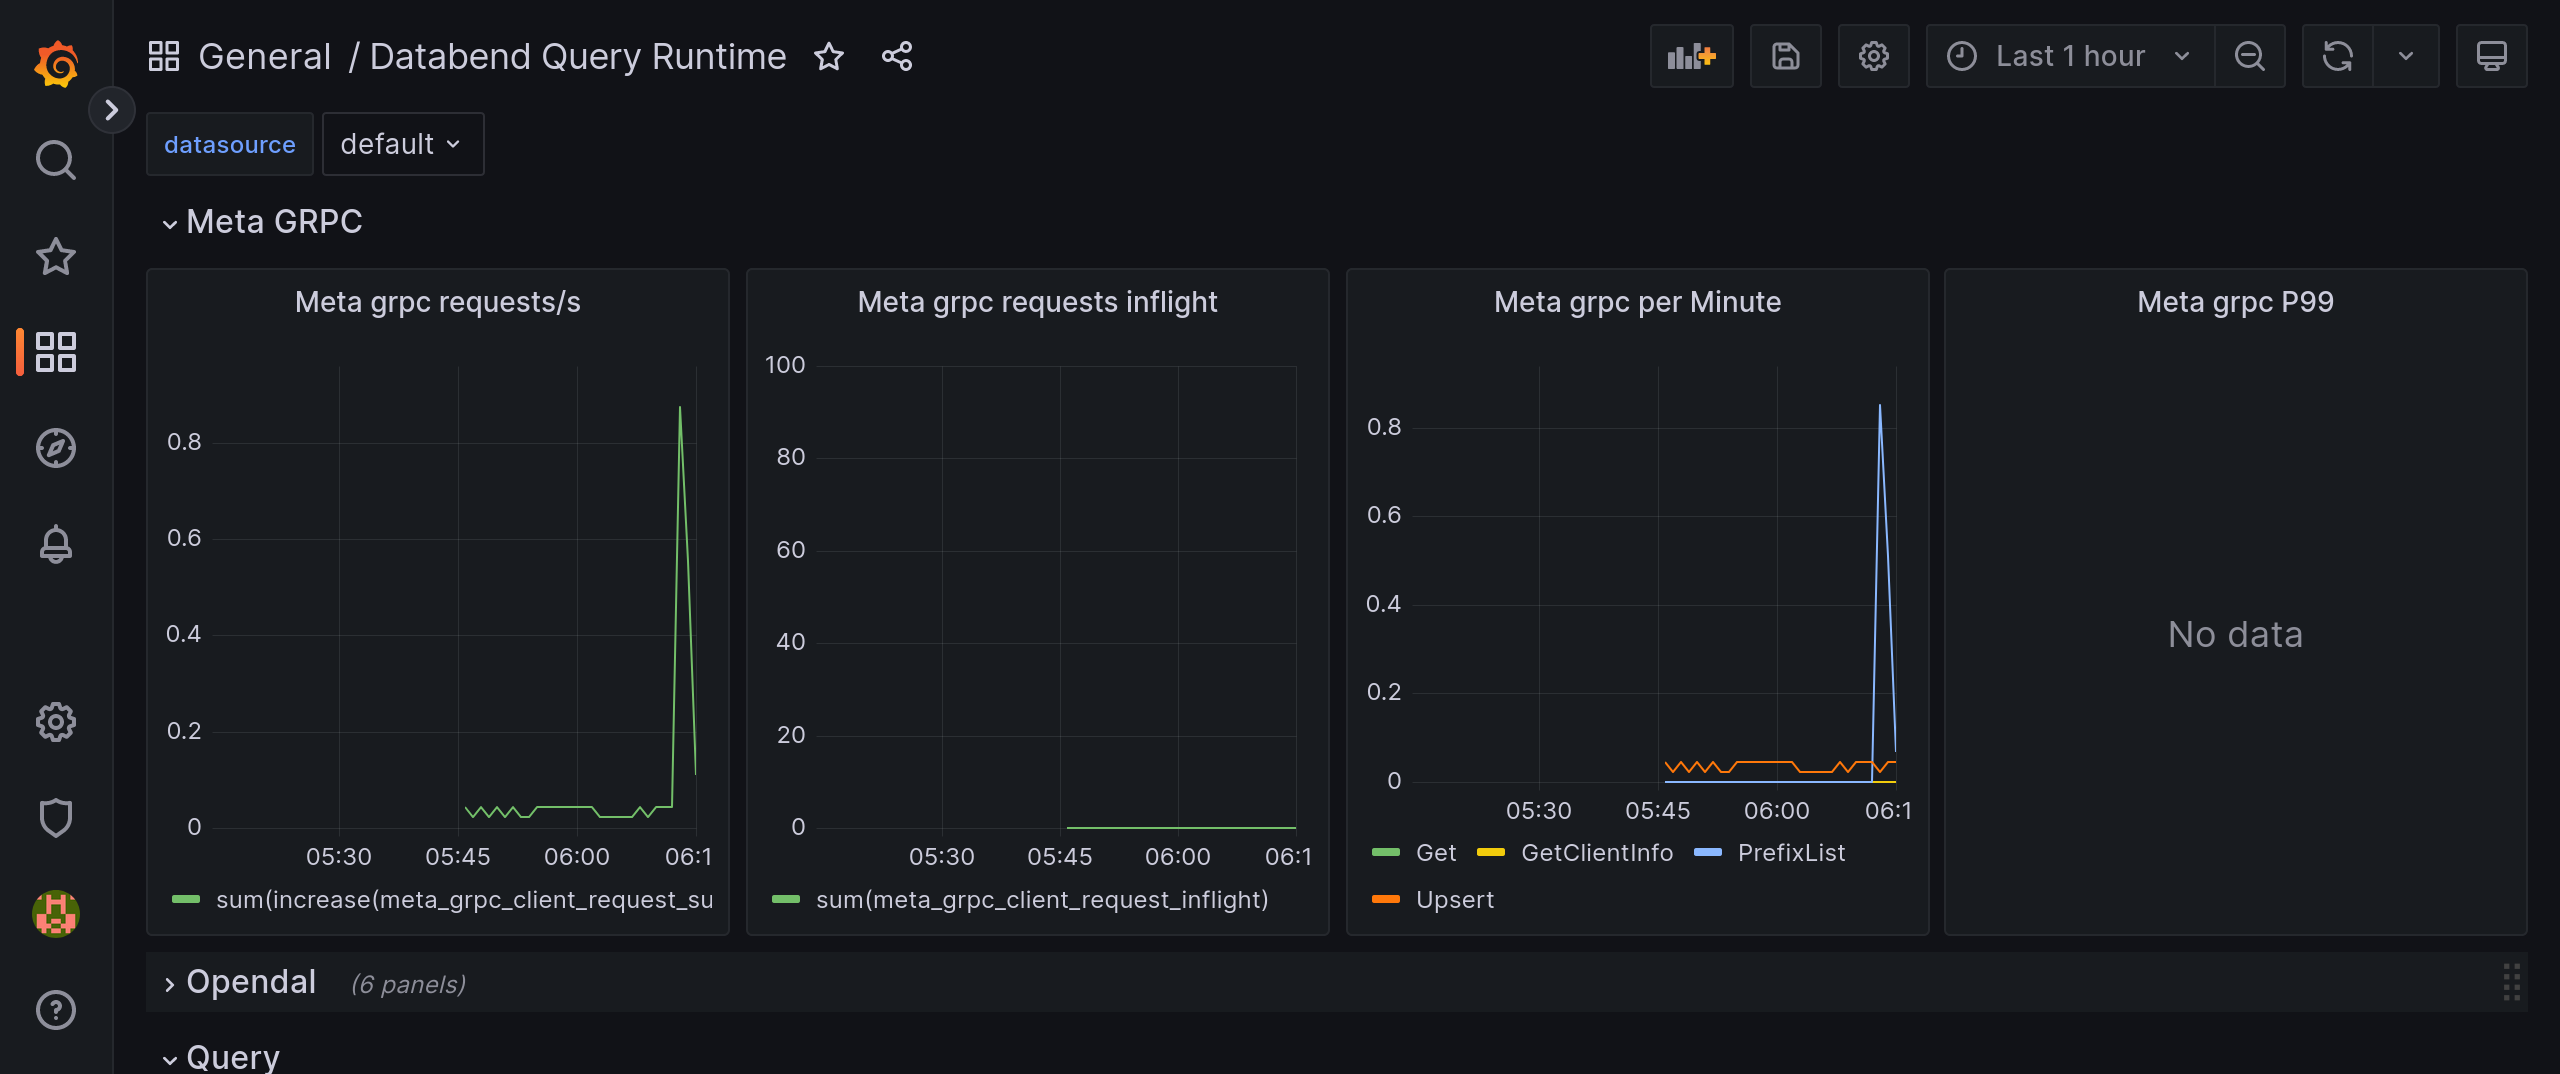Open the Last 1 hour time picker
This screenshot has width=2560, height=1074.
pos(2068,56)
